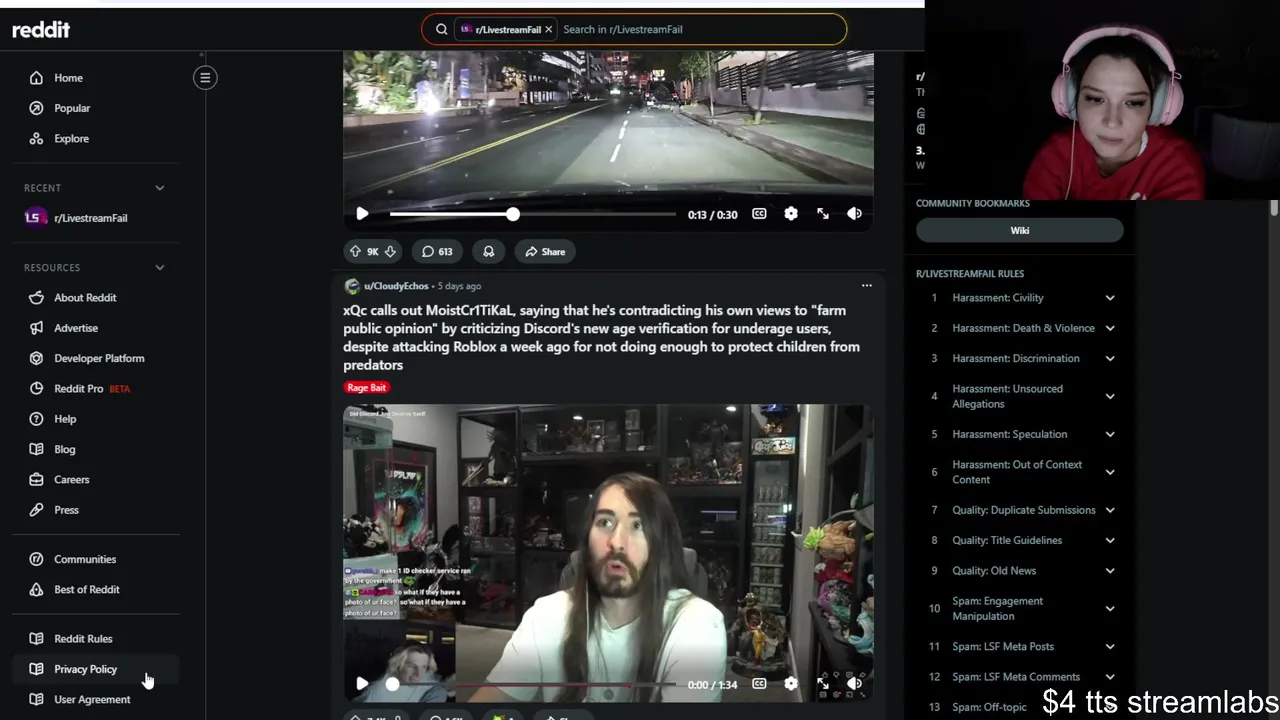
Task: Toggle captions on the top video
Action: [759, 214]
